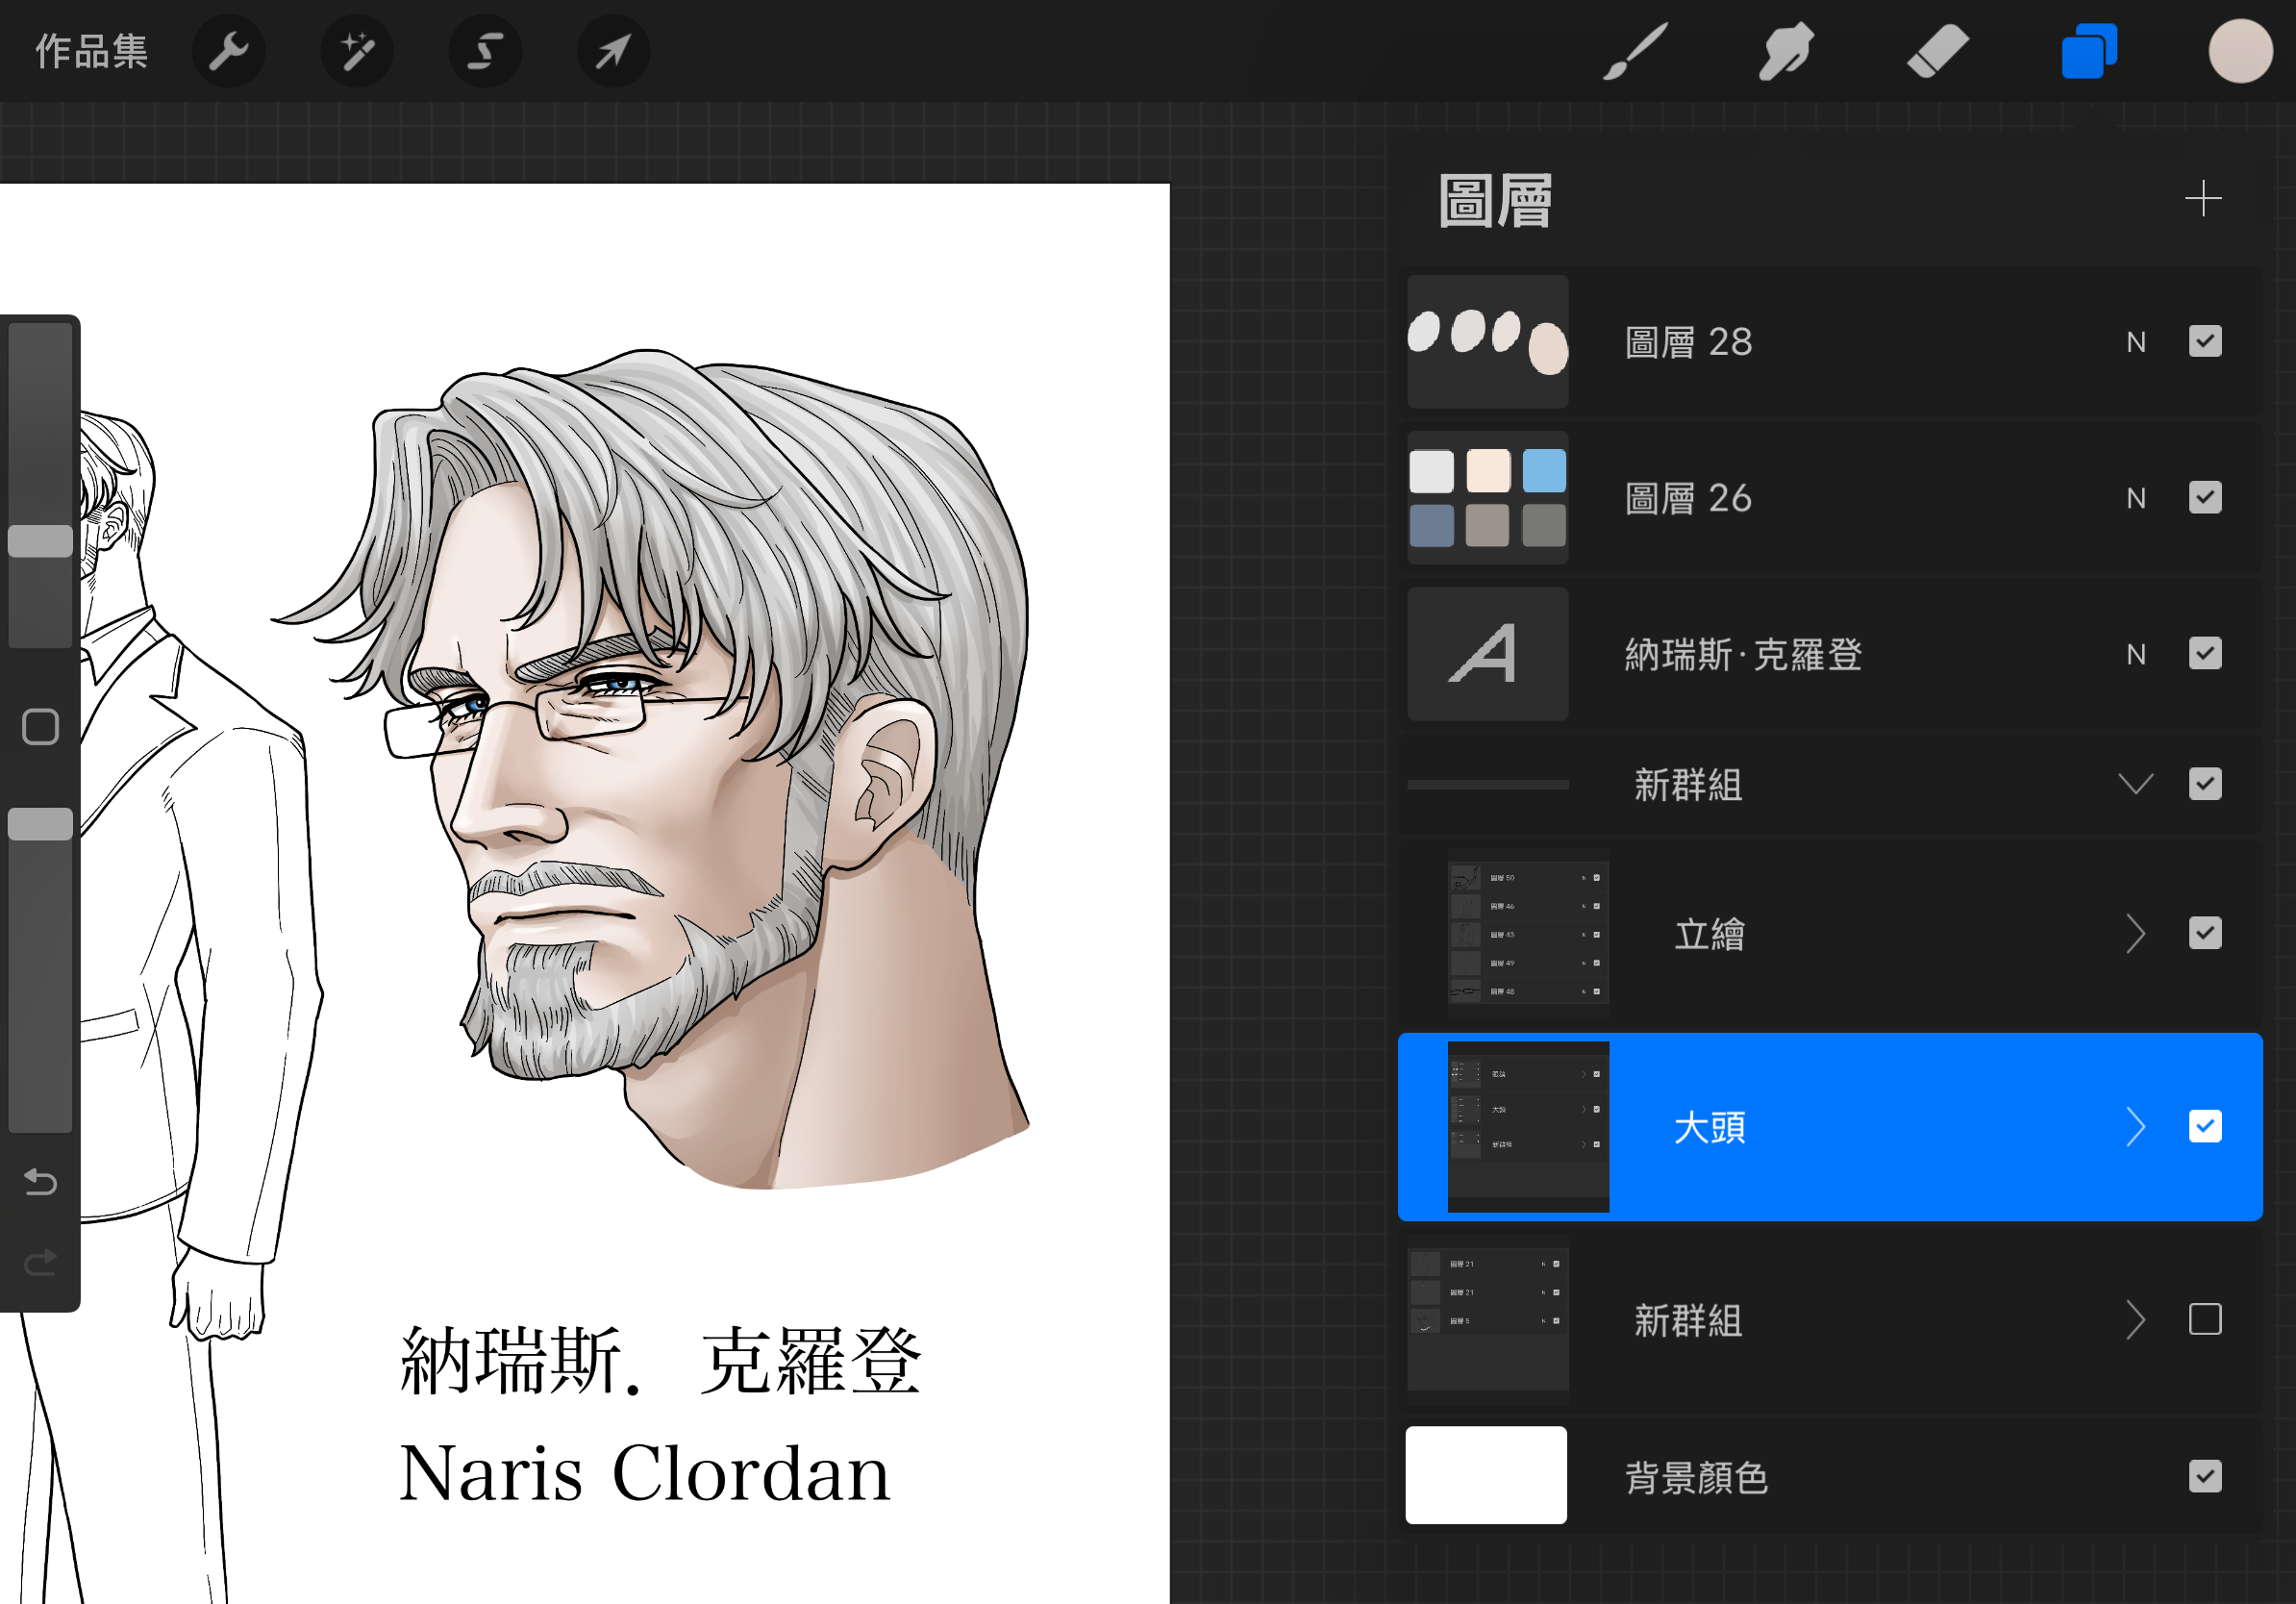The width and height of the screenshot is (2296, 1604).
Task: Expand the 立繪 group
Action: click(x=2135, y=934)
